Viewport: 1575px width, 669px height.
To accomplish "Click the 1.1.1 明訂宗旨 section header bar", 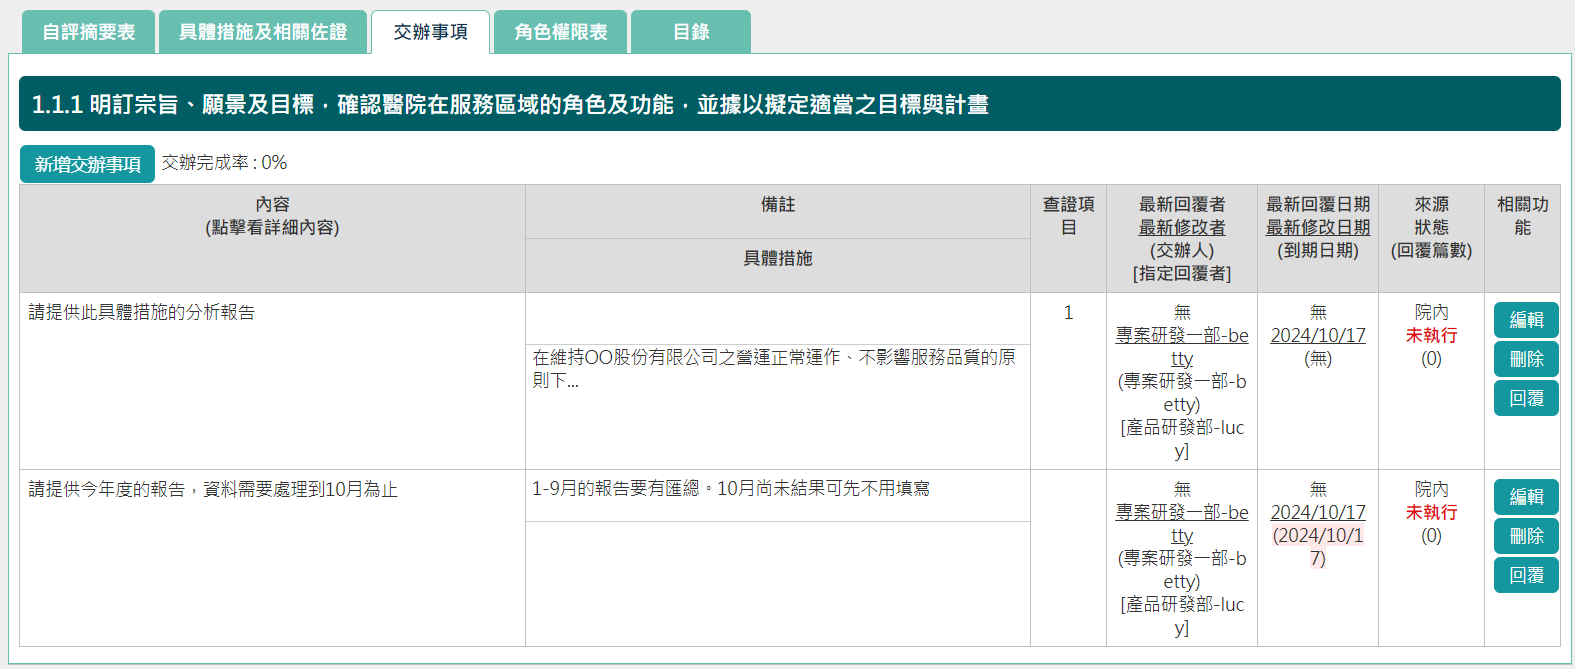I will point(789,104).
